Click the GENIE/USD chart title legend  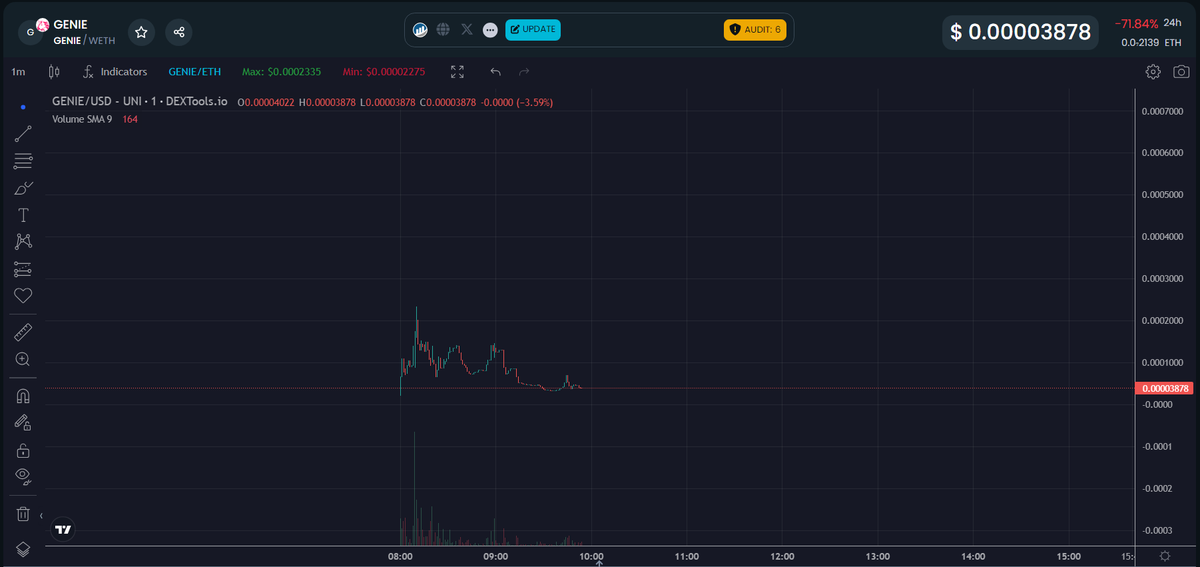click(x=140, y=102)
